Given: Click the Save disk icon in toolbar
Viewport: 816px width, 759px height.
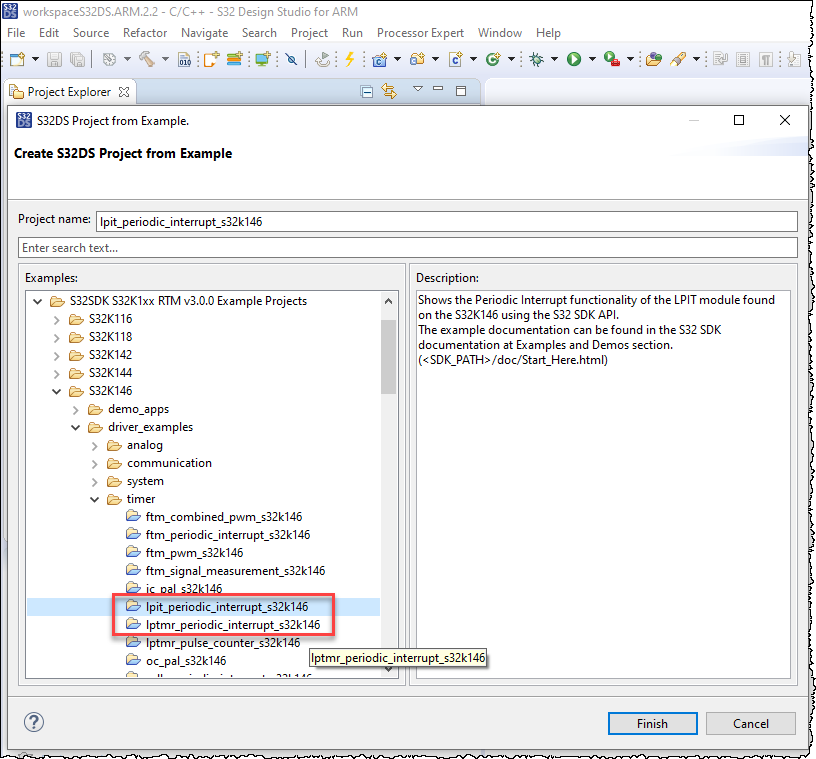Looking at the screenshot, I should pyautogui.click(x=54, y=59).
